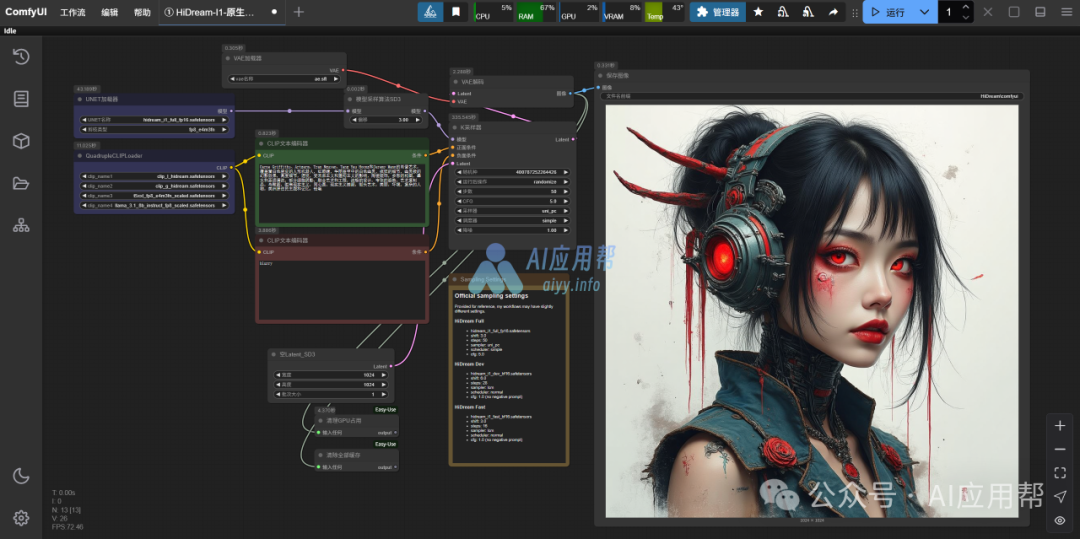Collapse the 空Latent_SD3 node via its dot
Viewport: 1080px width, 539px height.
273,355
